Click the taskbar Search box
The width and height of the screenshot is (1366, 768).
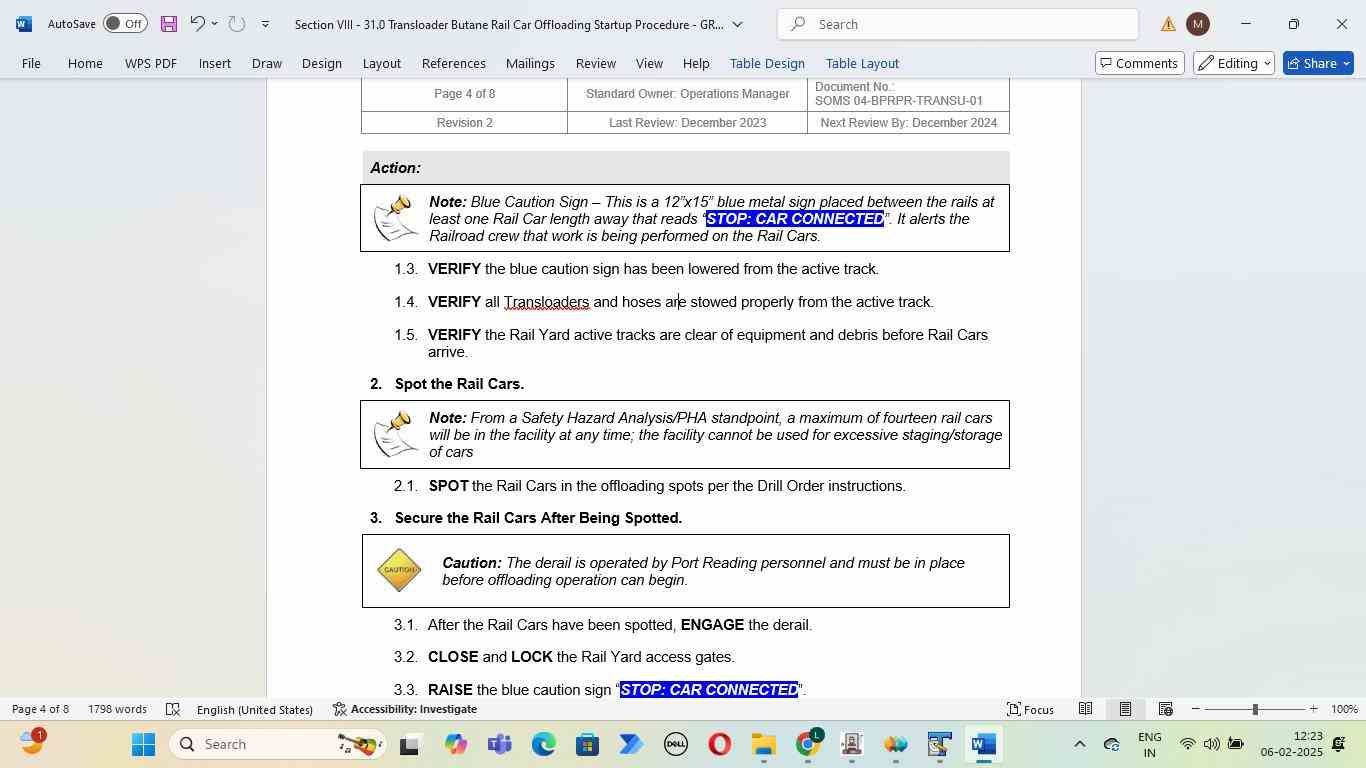click(x=279, y=744)
